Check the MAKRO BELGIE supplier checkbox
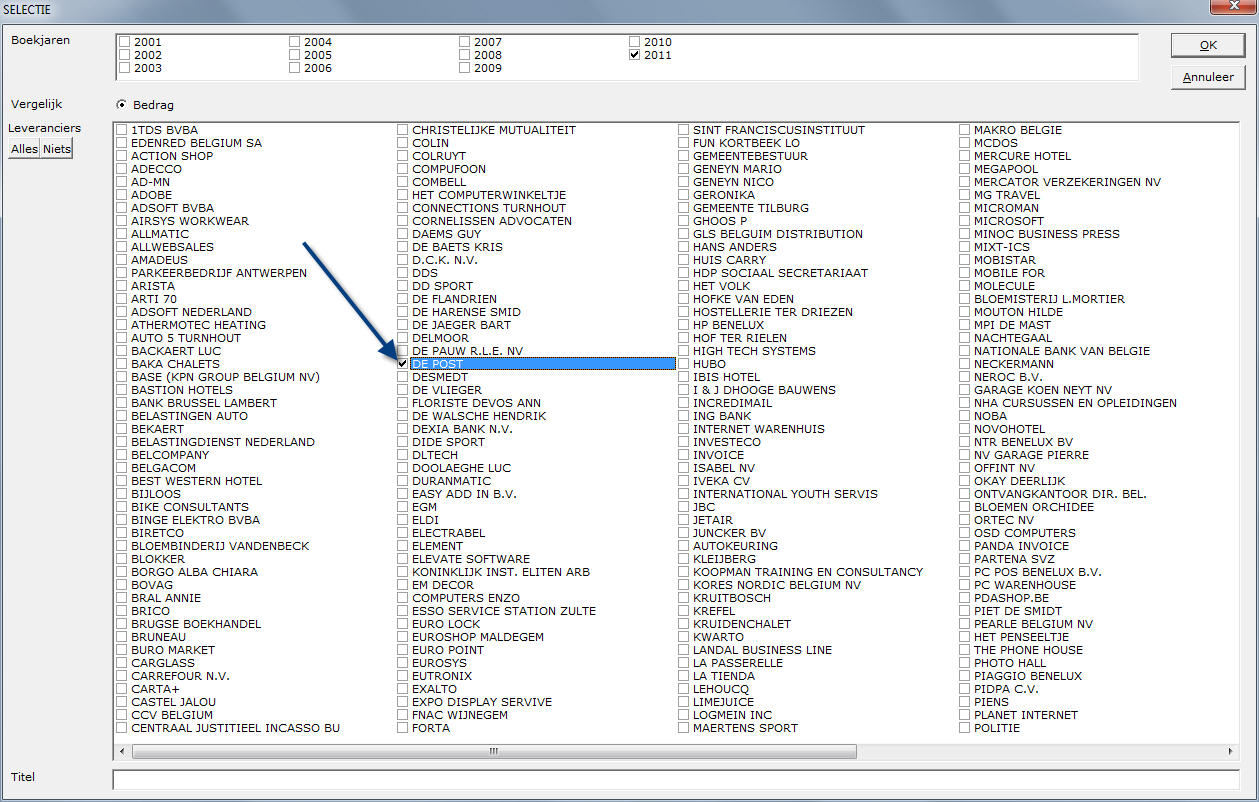The image size is (1259, 802). pyautogui.click(x=964, y=130)
